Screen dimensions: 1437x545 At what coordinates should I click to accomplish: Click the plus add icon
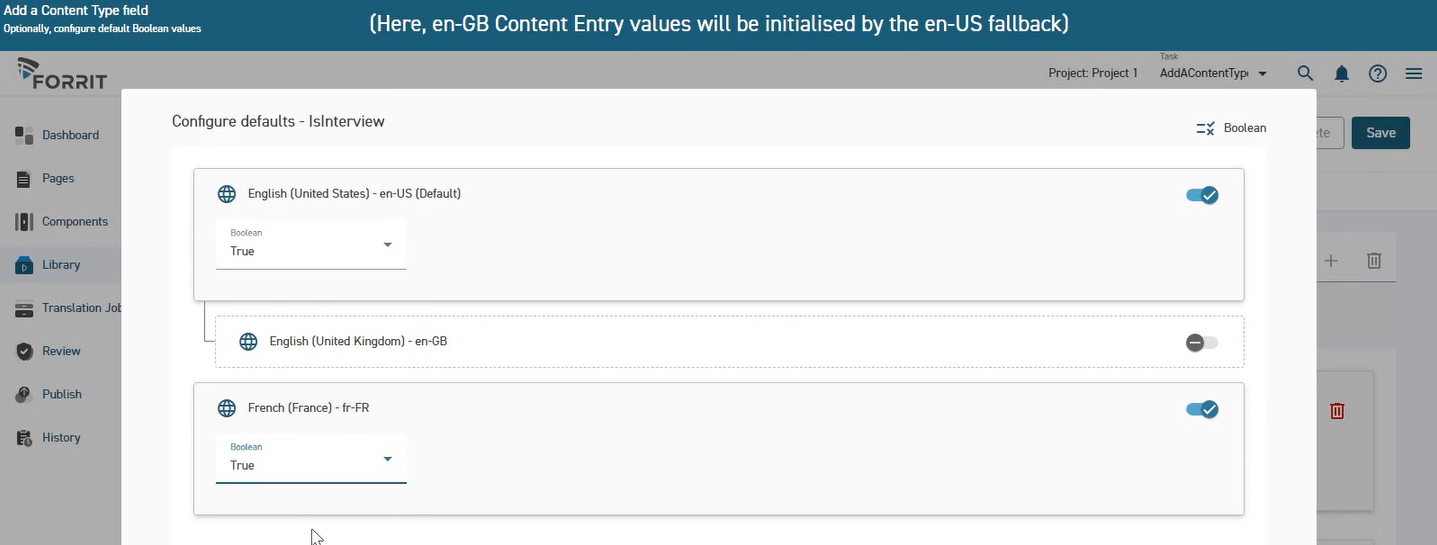pos(1331,261)
